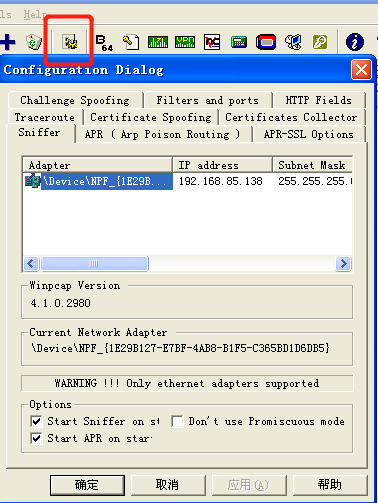Click the key-and-page password decoder icon

pos(131,42)
